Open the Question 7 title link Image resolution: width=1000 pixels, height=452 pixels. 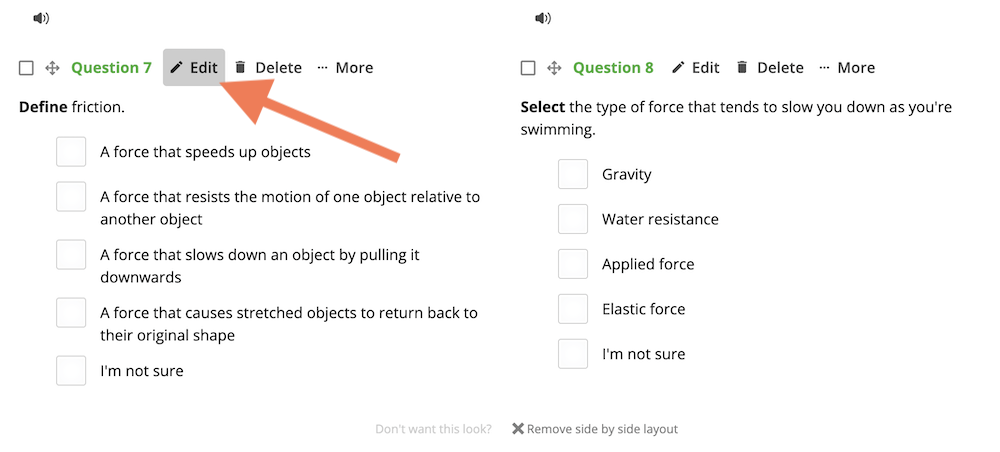tap(112, 68)
